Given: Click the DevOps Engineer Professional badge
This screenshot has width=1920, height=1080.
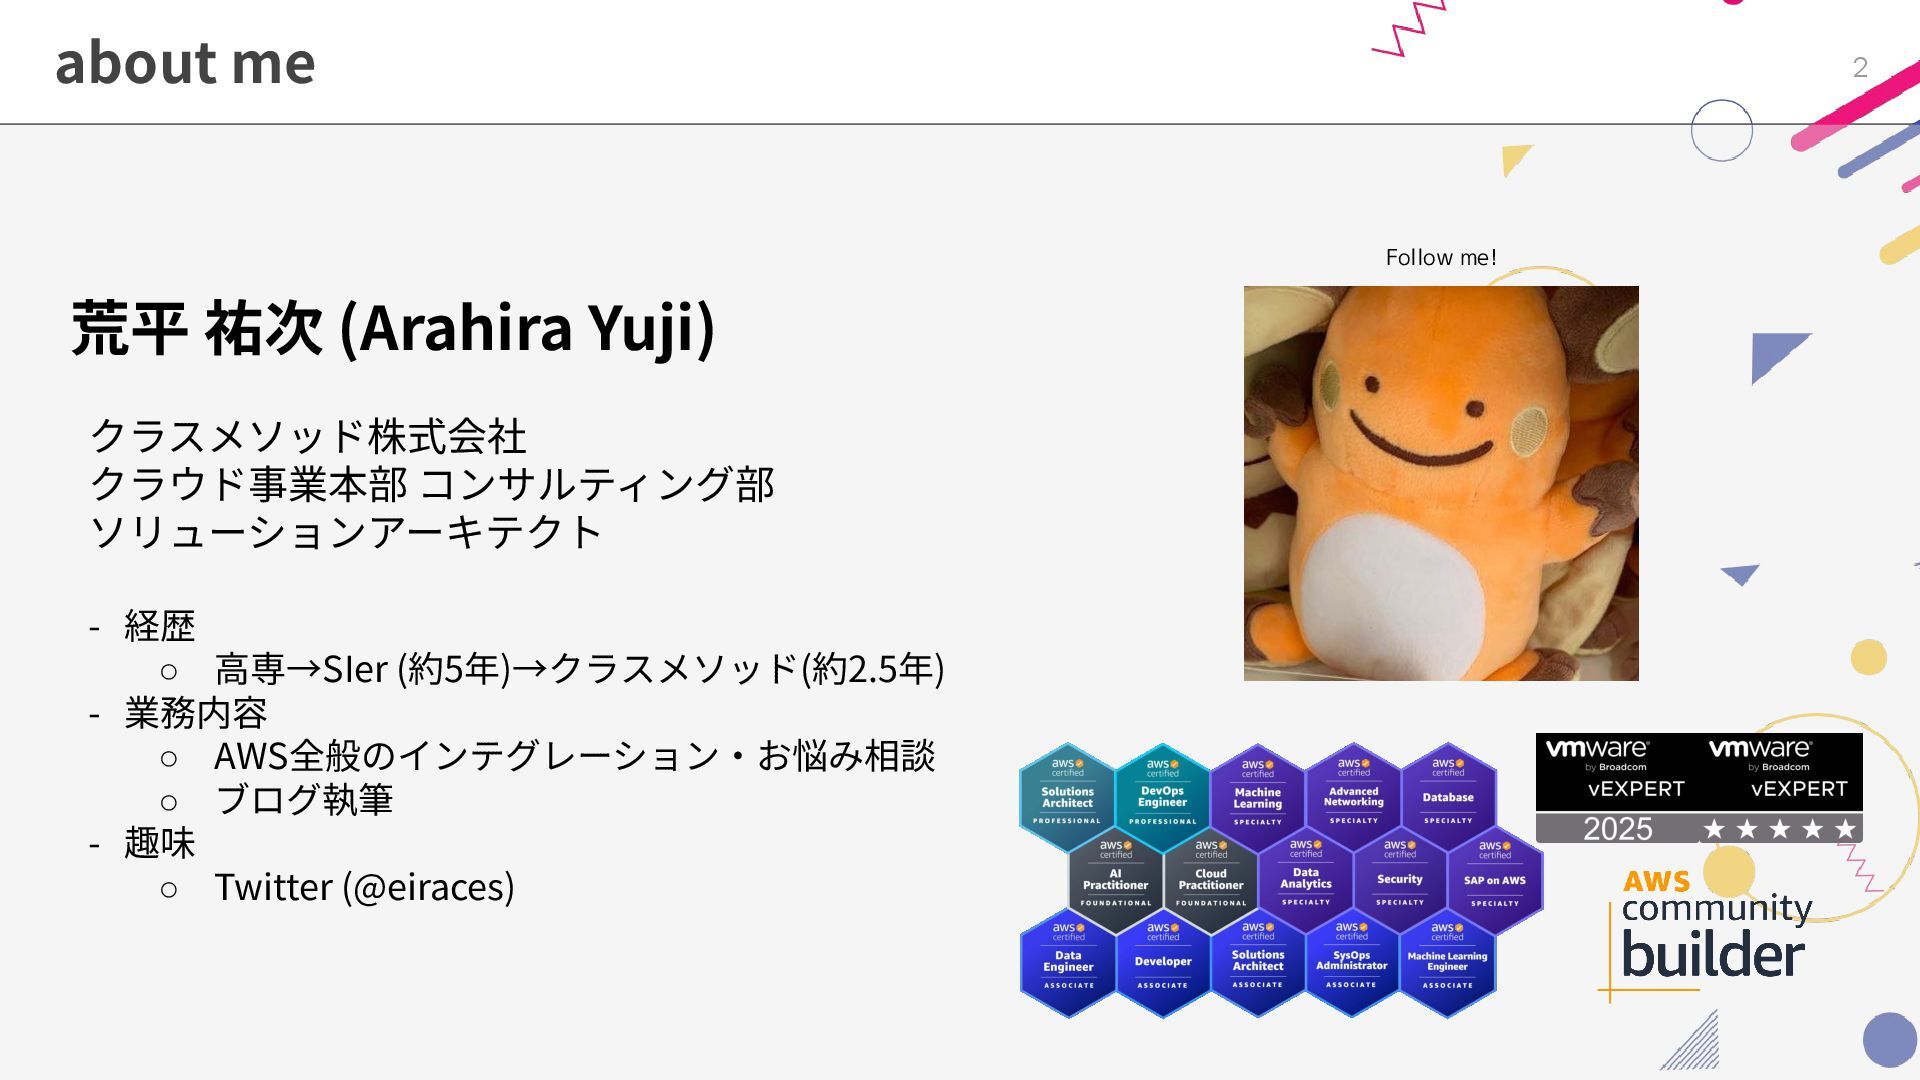Looking at the screenshot, I should (x=1162, y=797).
